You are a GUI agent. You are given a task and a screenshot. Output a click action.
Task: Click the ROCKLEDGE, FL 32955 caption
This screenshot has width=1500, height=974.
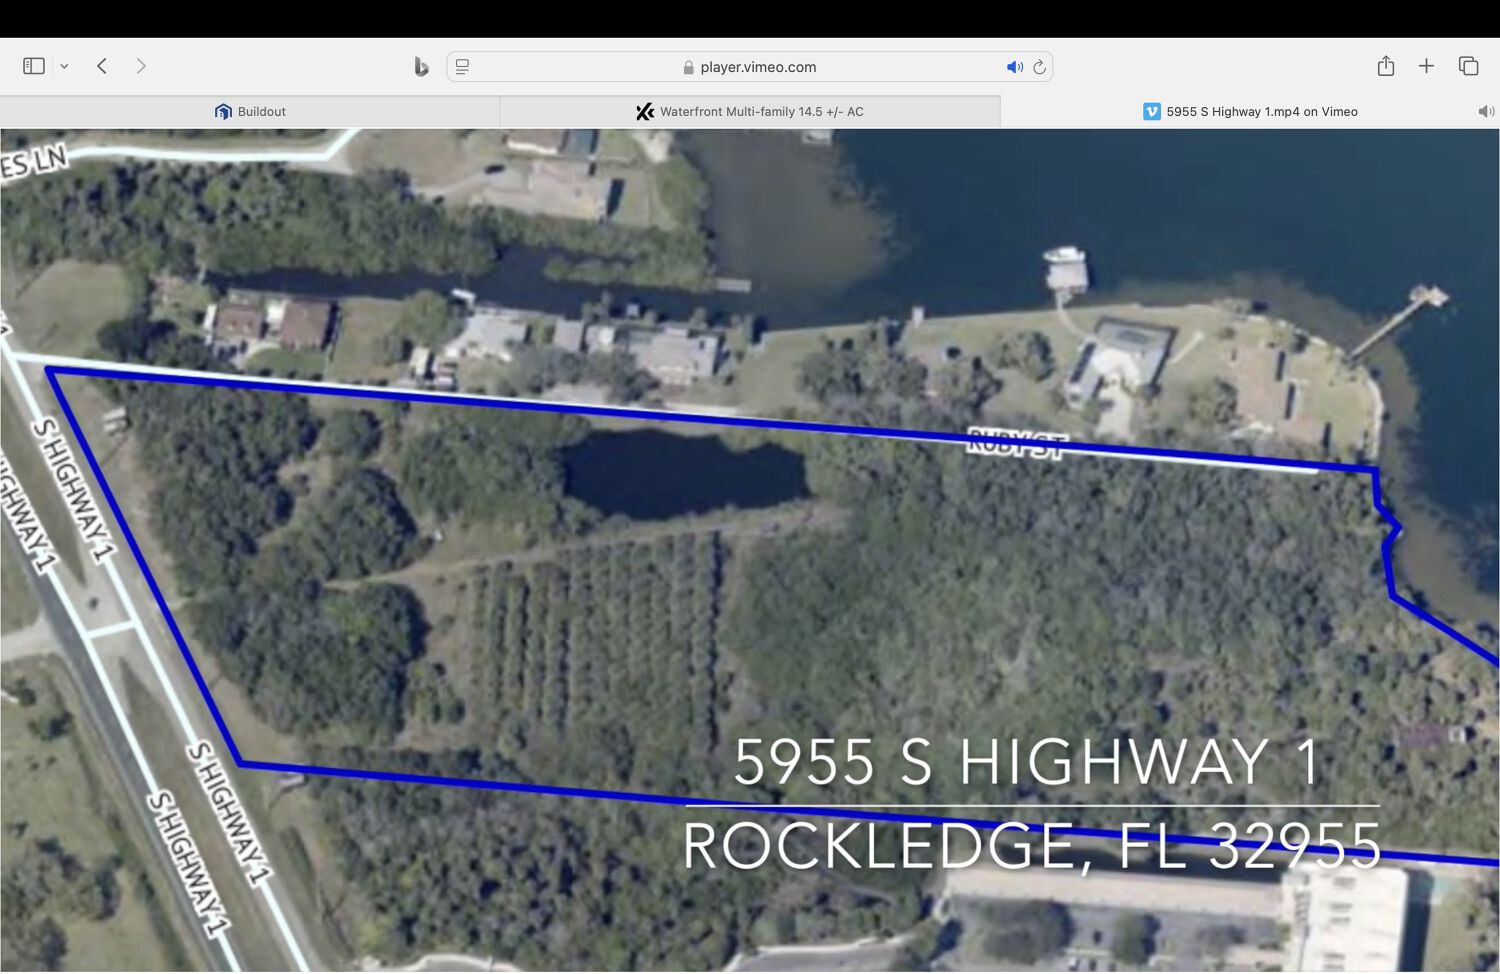(x=1032, y=846)
